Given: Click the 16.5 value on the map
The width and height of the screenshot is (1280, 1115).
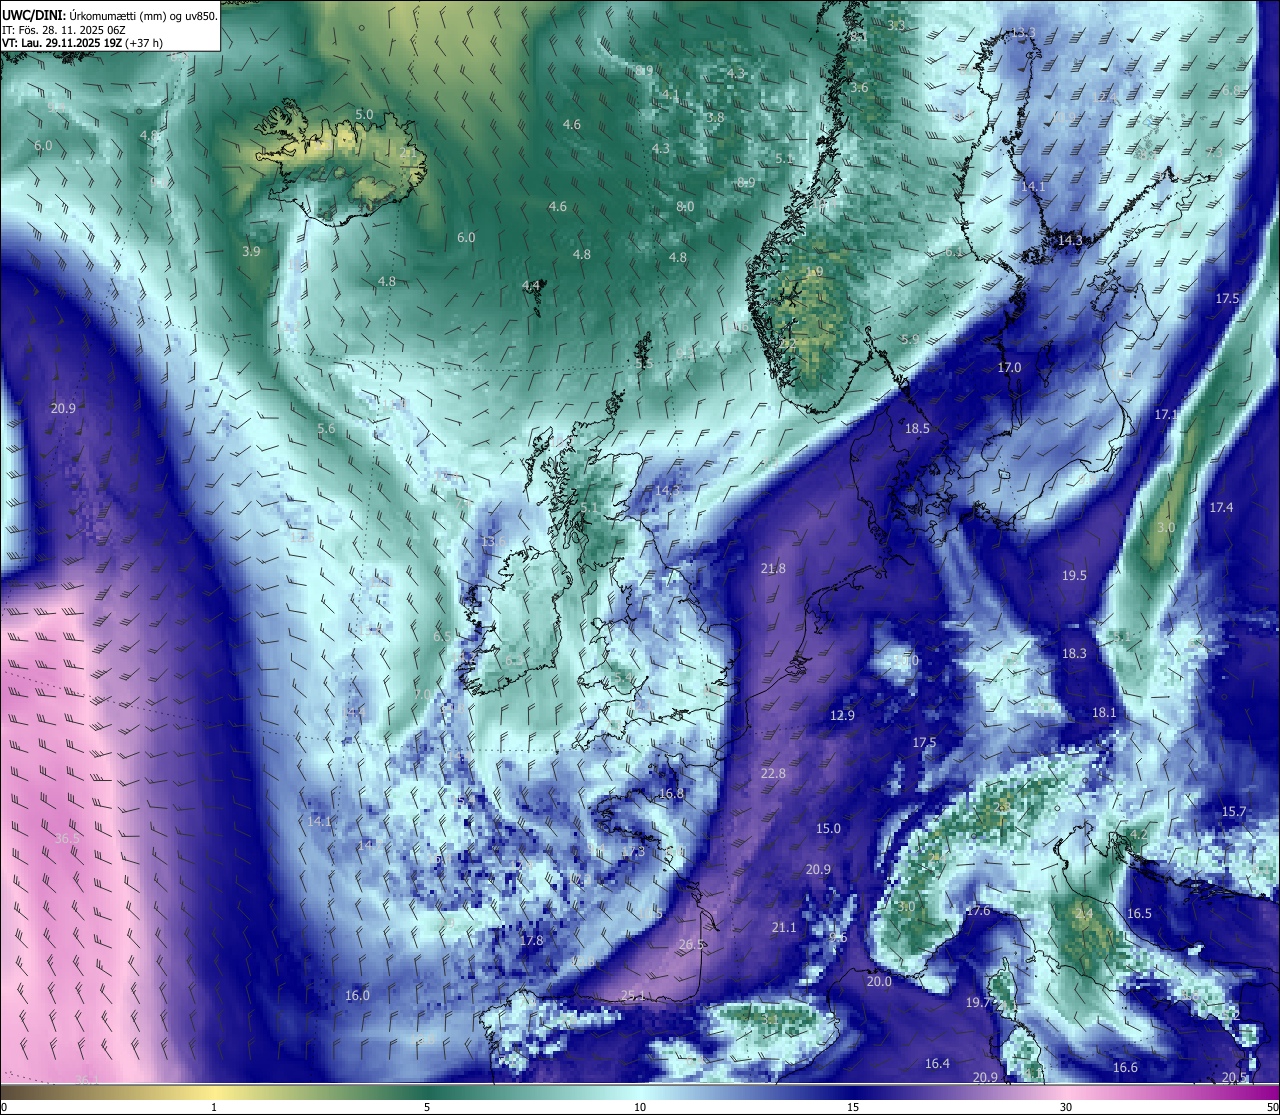Looking at the screenshot, I should (x=1139, y=914).
